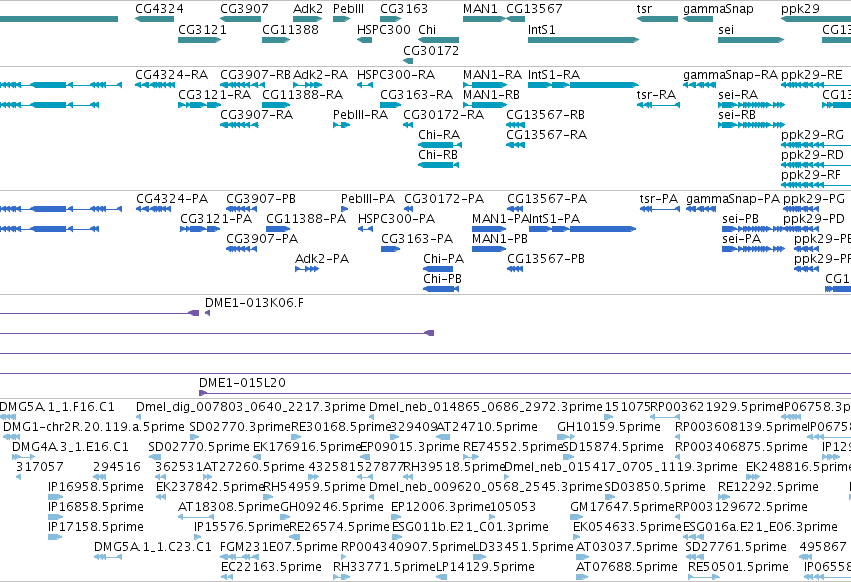Click the CG3907-RB transcript label

pyautogui.click(x=255, y=74)
